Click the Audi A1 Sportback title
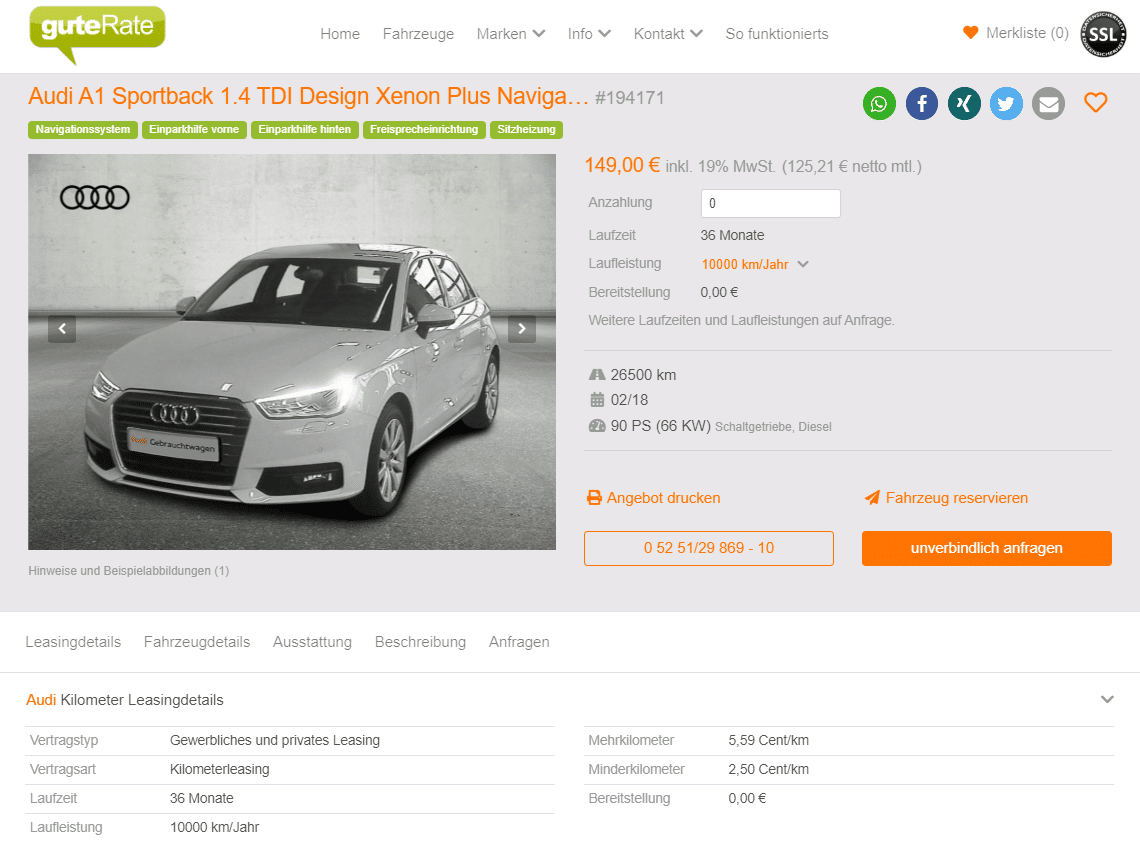The image size is (1140, 851). [x=308, y=97]
